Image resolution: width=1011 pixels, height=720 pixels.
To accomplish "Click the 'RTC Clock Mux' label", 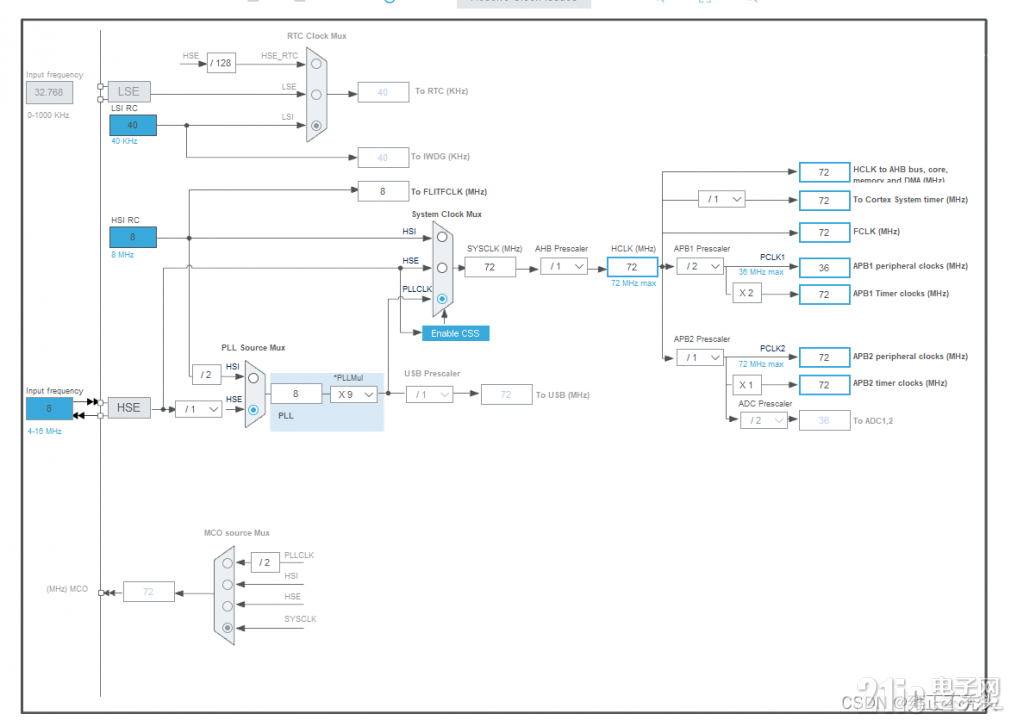I will point(317,36).
